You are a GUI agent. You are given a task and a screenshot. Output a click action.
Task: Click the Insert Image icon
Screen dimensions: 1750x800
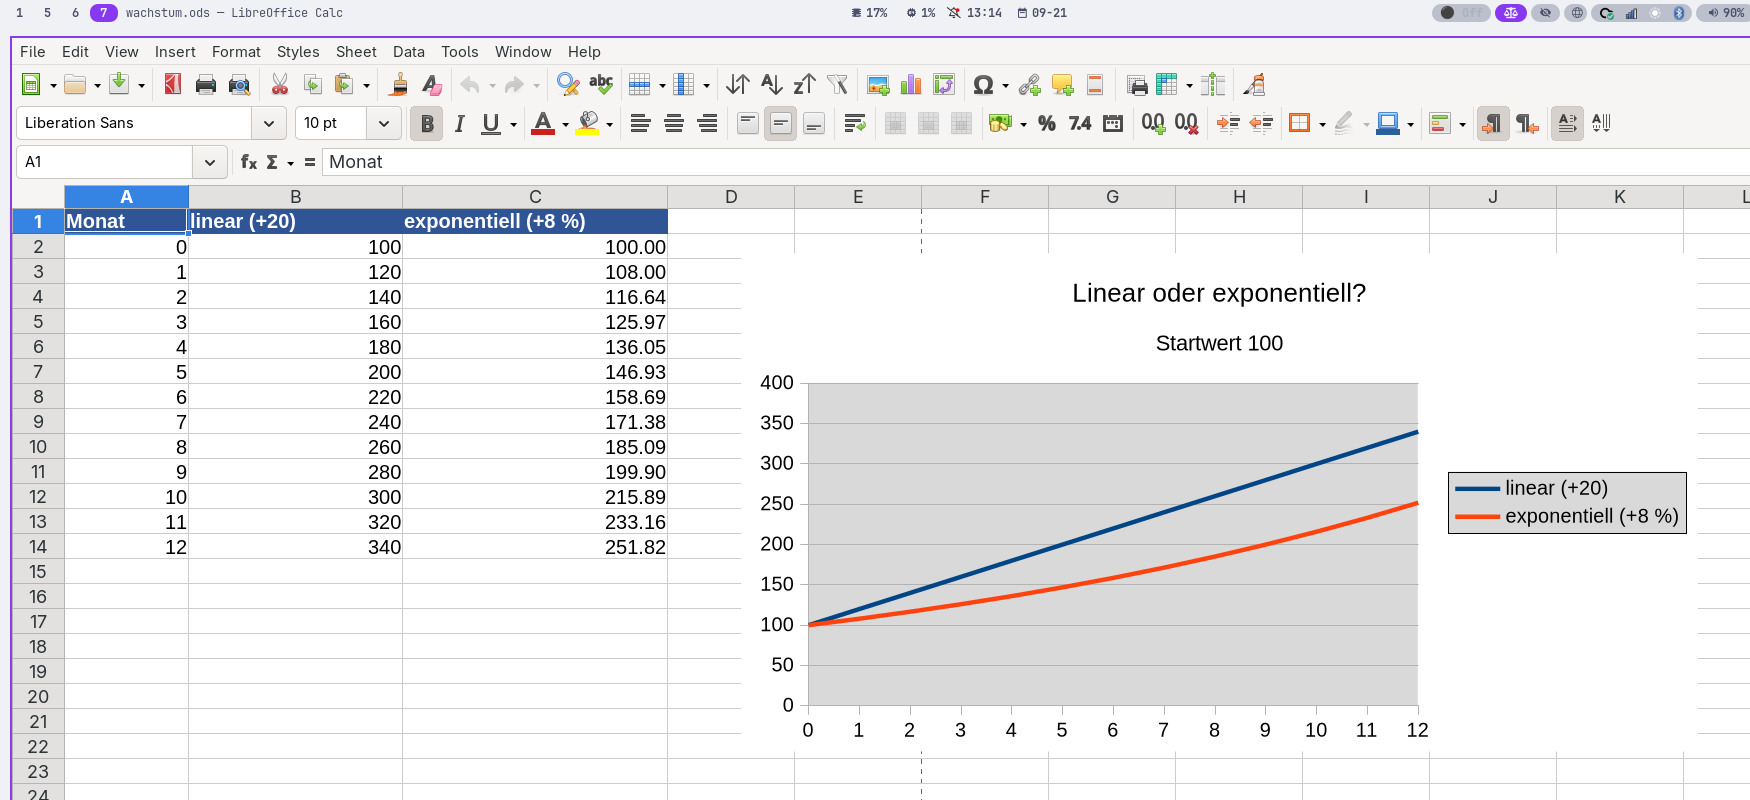point(878,85)
